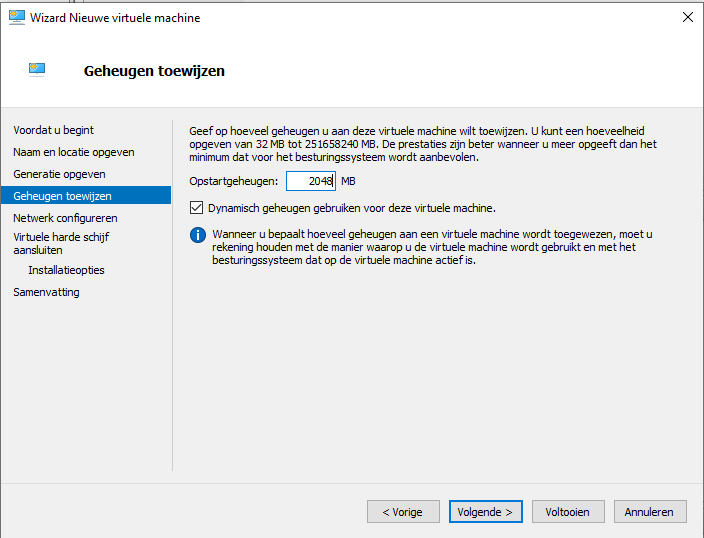Click the 'Wizard Nieuwe virtuele machine' title text
The width and height of the screenshot is (704, 538).
coord(115,18)
